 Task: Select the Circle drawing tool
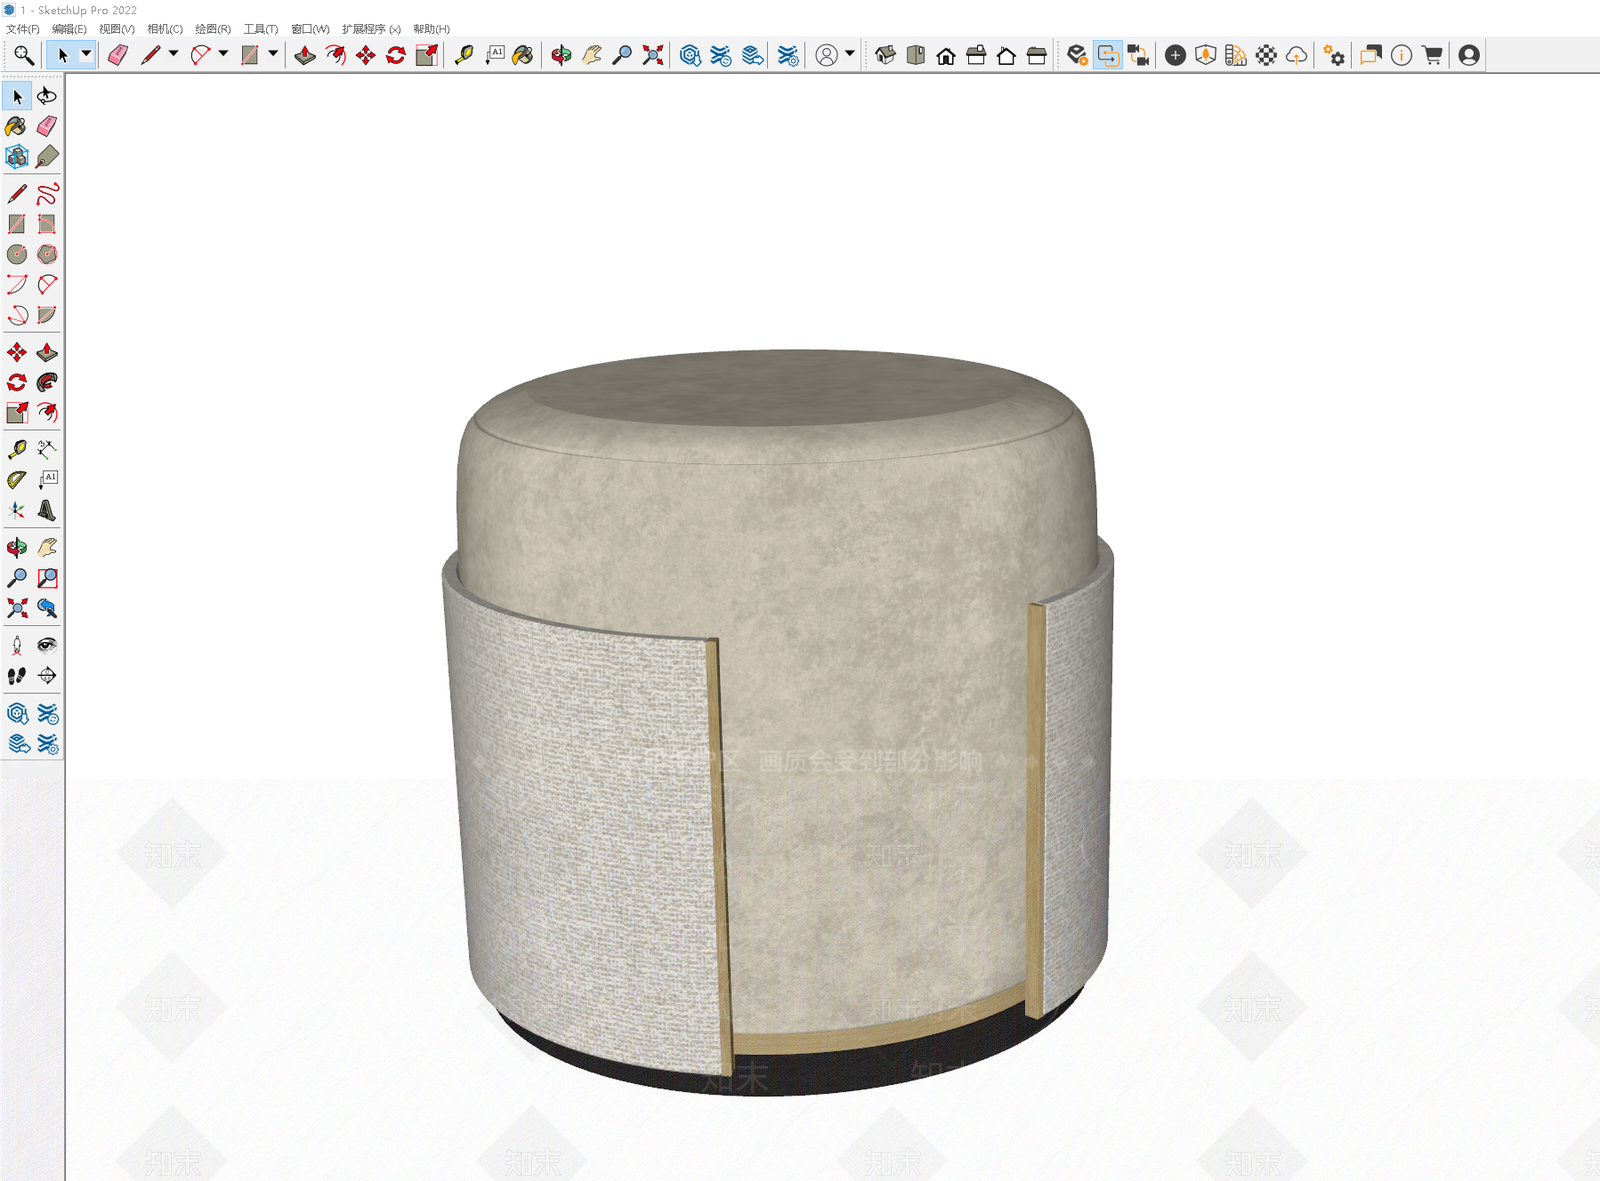[17, 254]
